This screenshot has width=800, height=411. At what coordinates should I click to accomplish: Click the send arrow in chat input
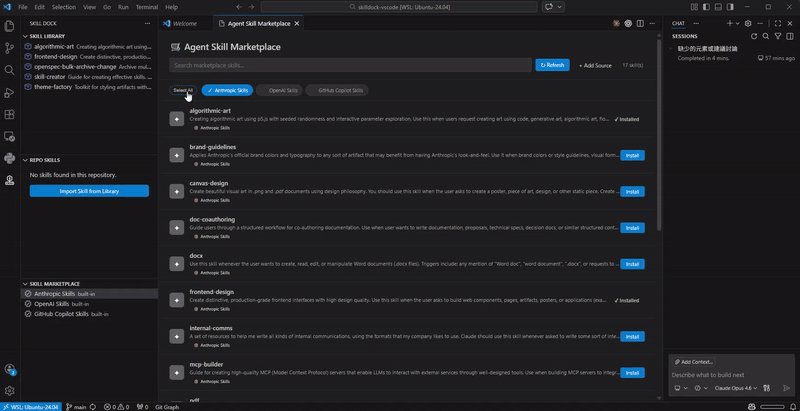[786, 388]
